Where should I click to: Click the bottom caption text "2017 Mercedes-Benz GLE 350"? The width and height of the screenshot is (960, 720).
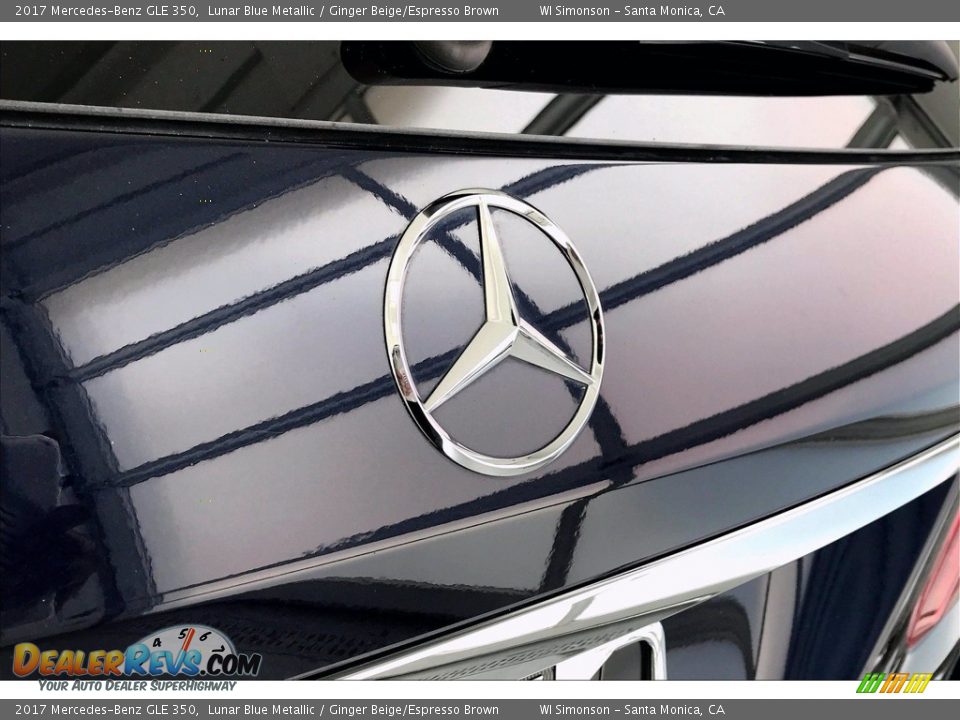coord(106,710)
